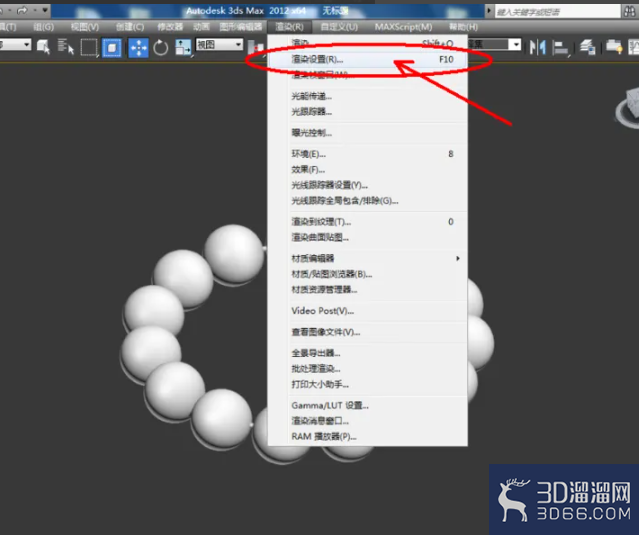This screenshot has width=639, height=535.
Task: Choose 渲染设置(R)... F10 menu entry
Action: (368, 59)
